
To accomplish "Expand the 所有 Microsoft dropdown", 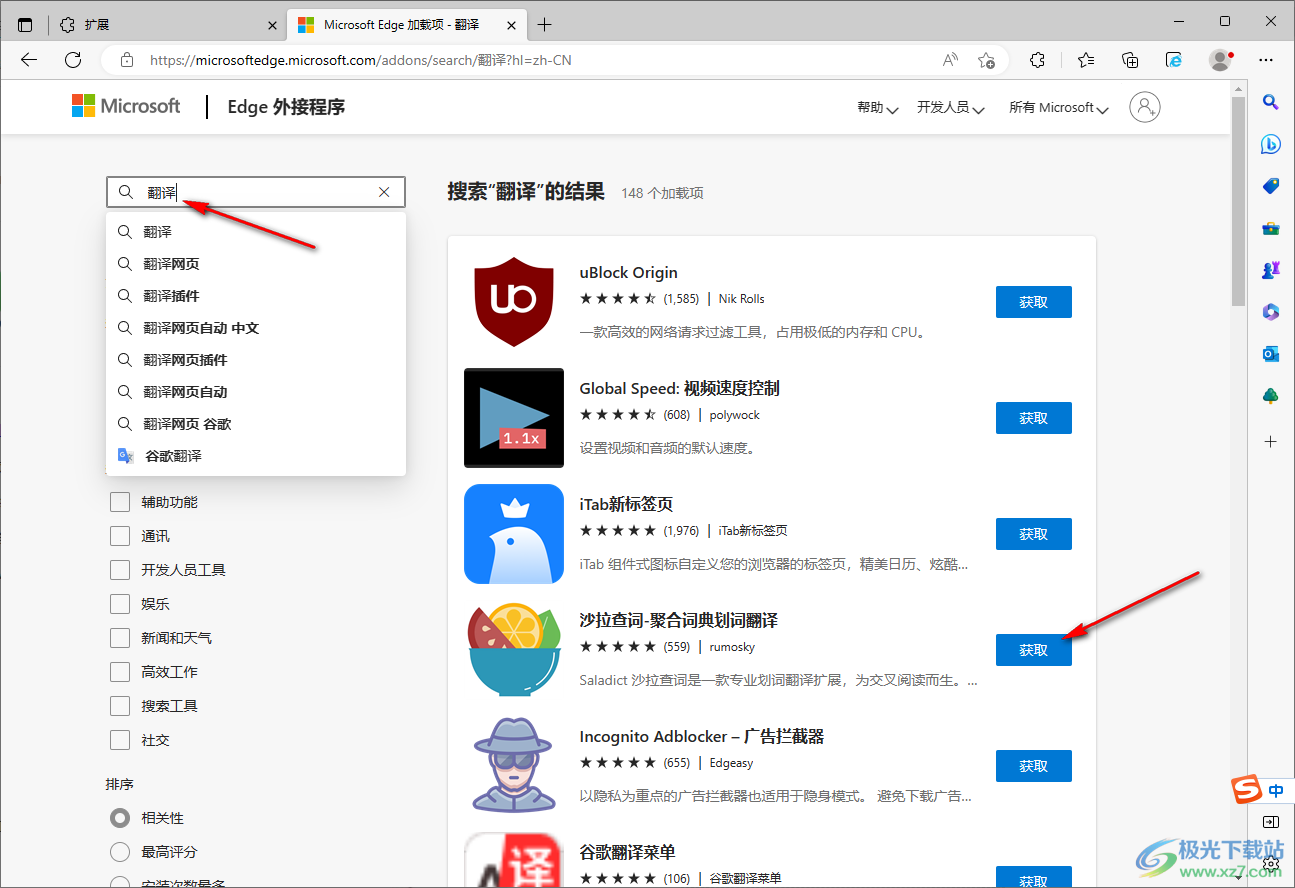I will (1059, 108).
